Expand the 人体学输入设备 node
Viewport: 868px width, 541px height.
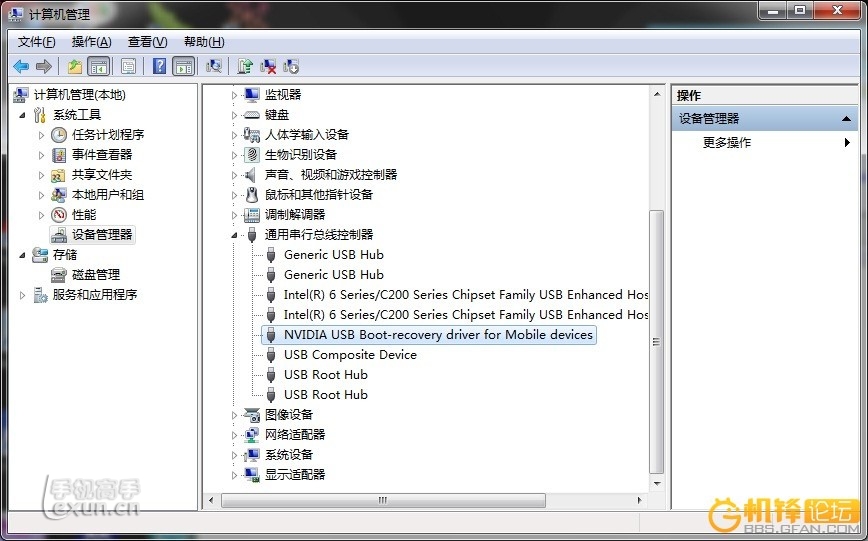click(x=234, y=135)
